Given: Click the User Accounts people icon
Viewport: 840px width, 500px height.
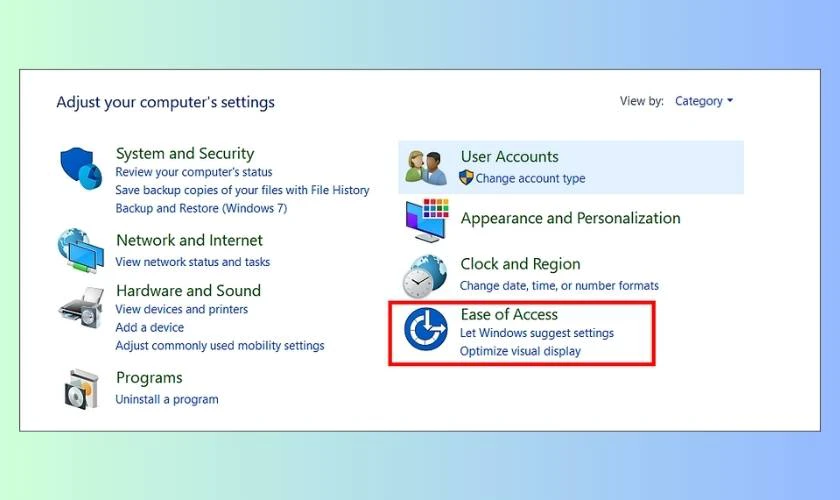Looking at the screenshot, I should tap(426, 167).
